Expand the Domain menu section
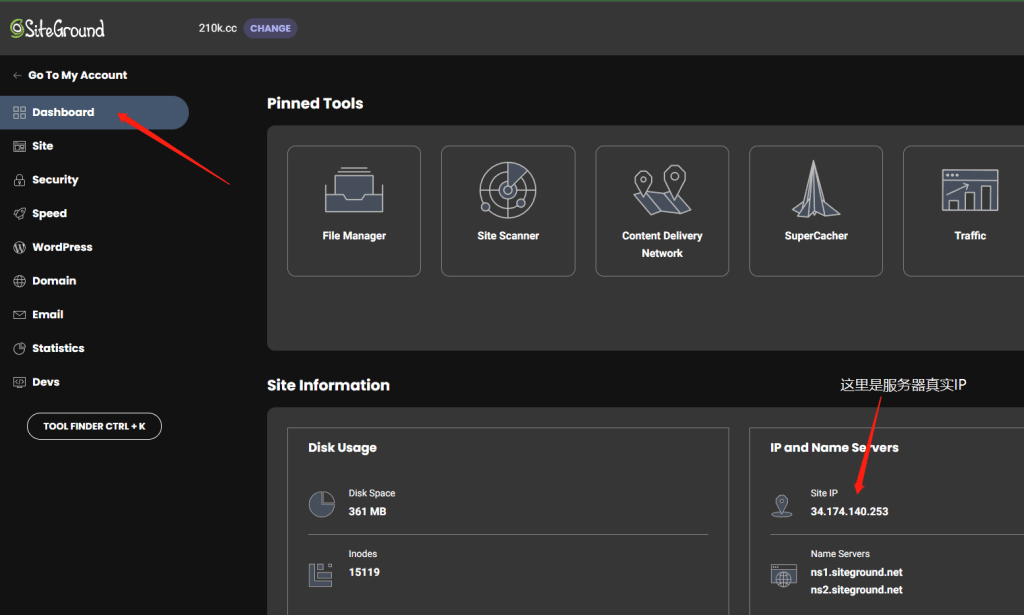 tap(54, 281)
